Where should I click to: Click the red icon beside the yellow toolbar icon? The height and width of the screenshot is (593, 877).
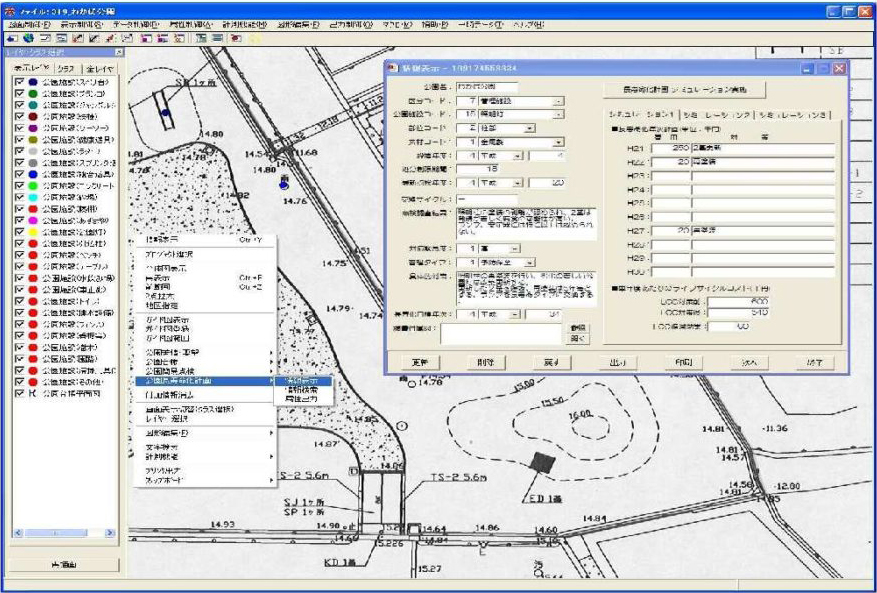235,38
